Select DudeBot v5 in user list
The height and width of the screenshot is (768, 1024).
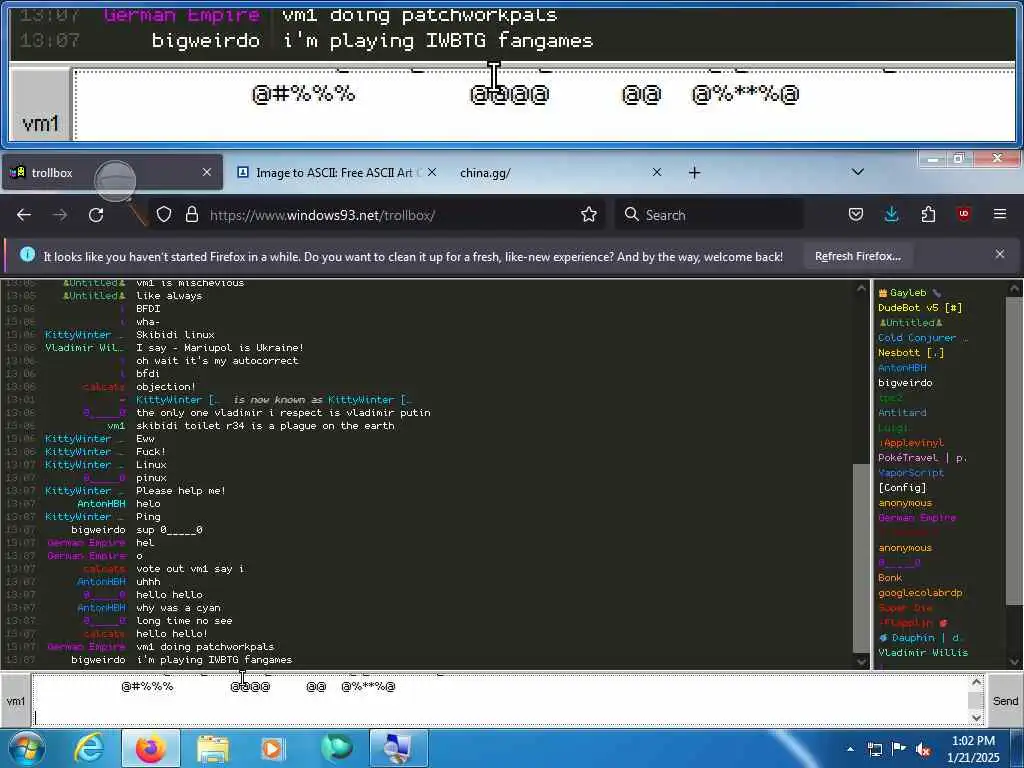point(920,308)
